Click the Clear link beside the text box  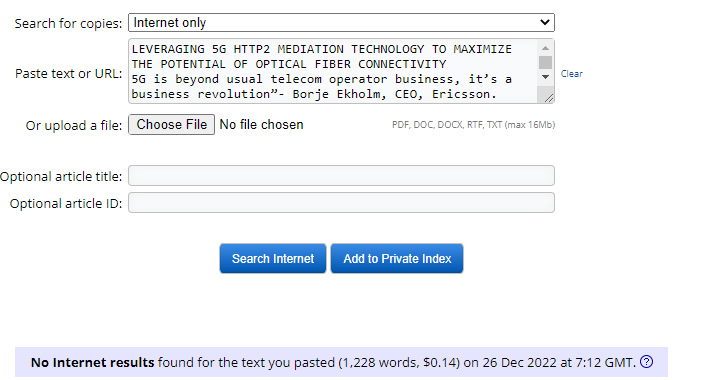tap(572, 74)
